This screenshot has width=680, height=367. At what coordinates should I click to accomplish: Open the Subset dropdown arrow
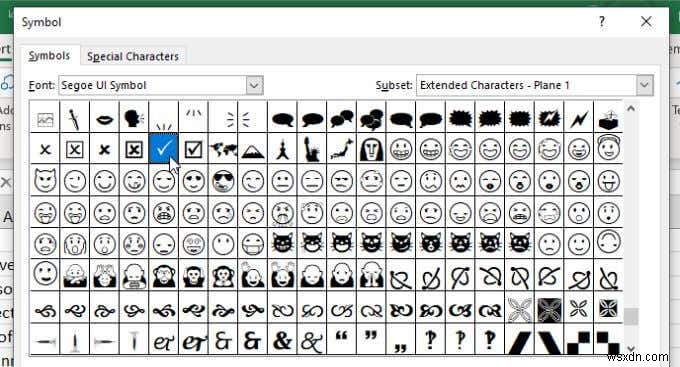[644, 85]
